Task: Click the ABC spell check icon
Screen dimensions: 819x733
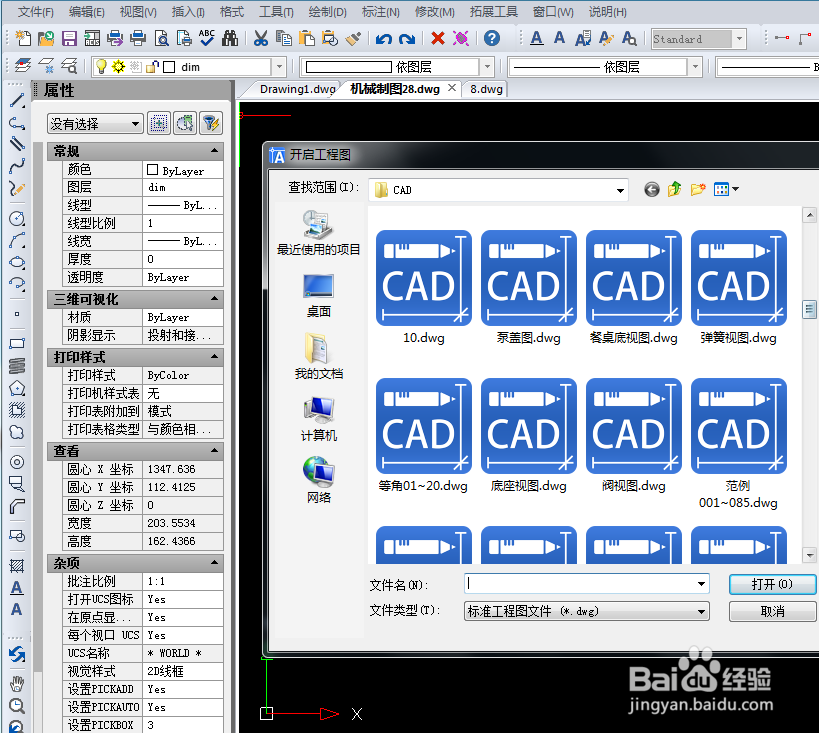Action: [x=207, y=38]
